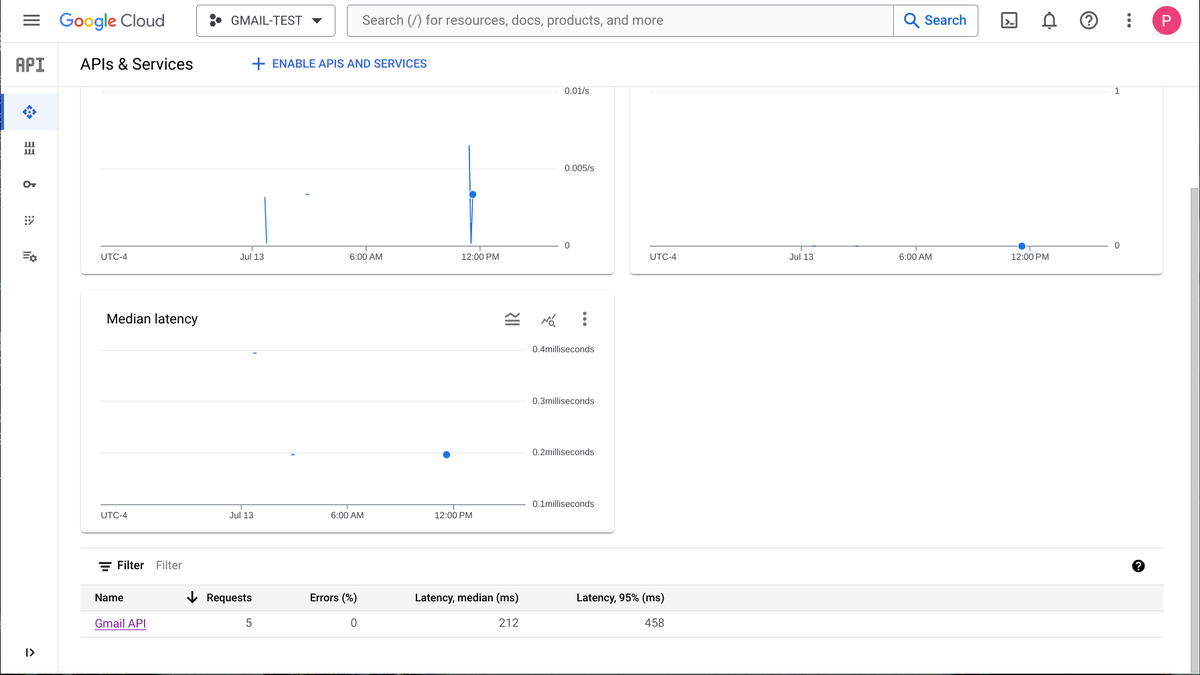Click the Filter list icon

[105, 566]
